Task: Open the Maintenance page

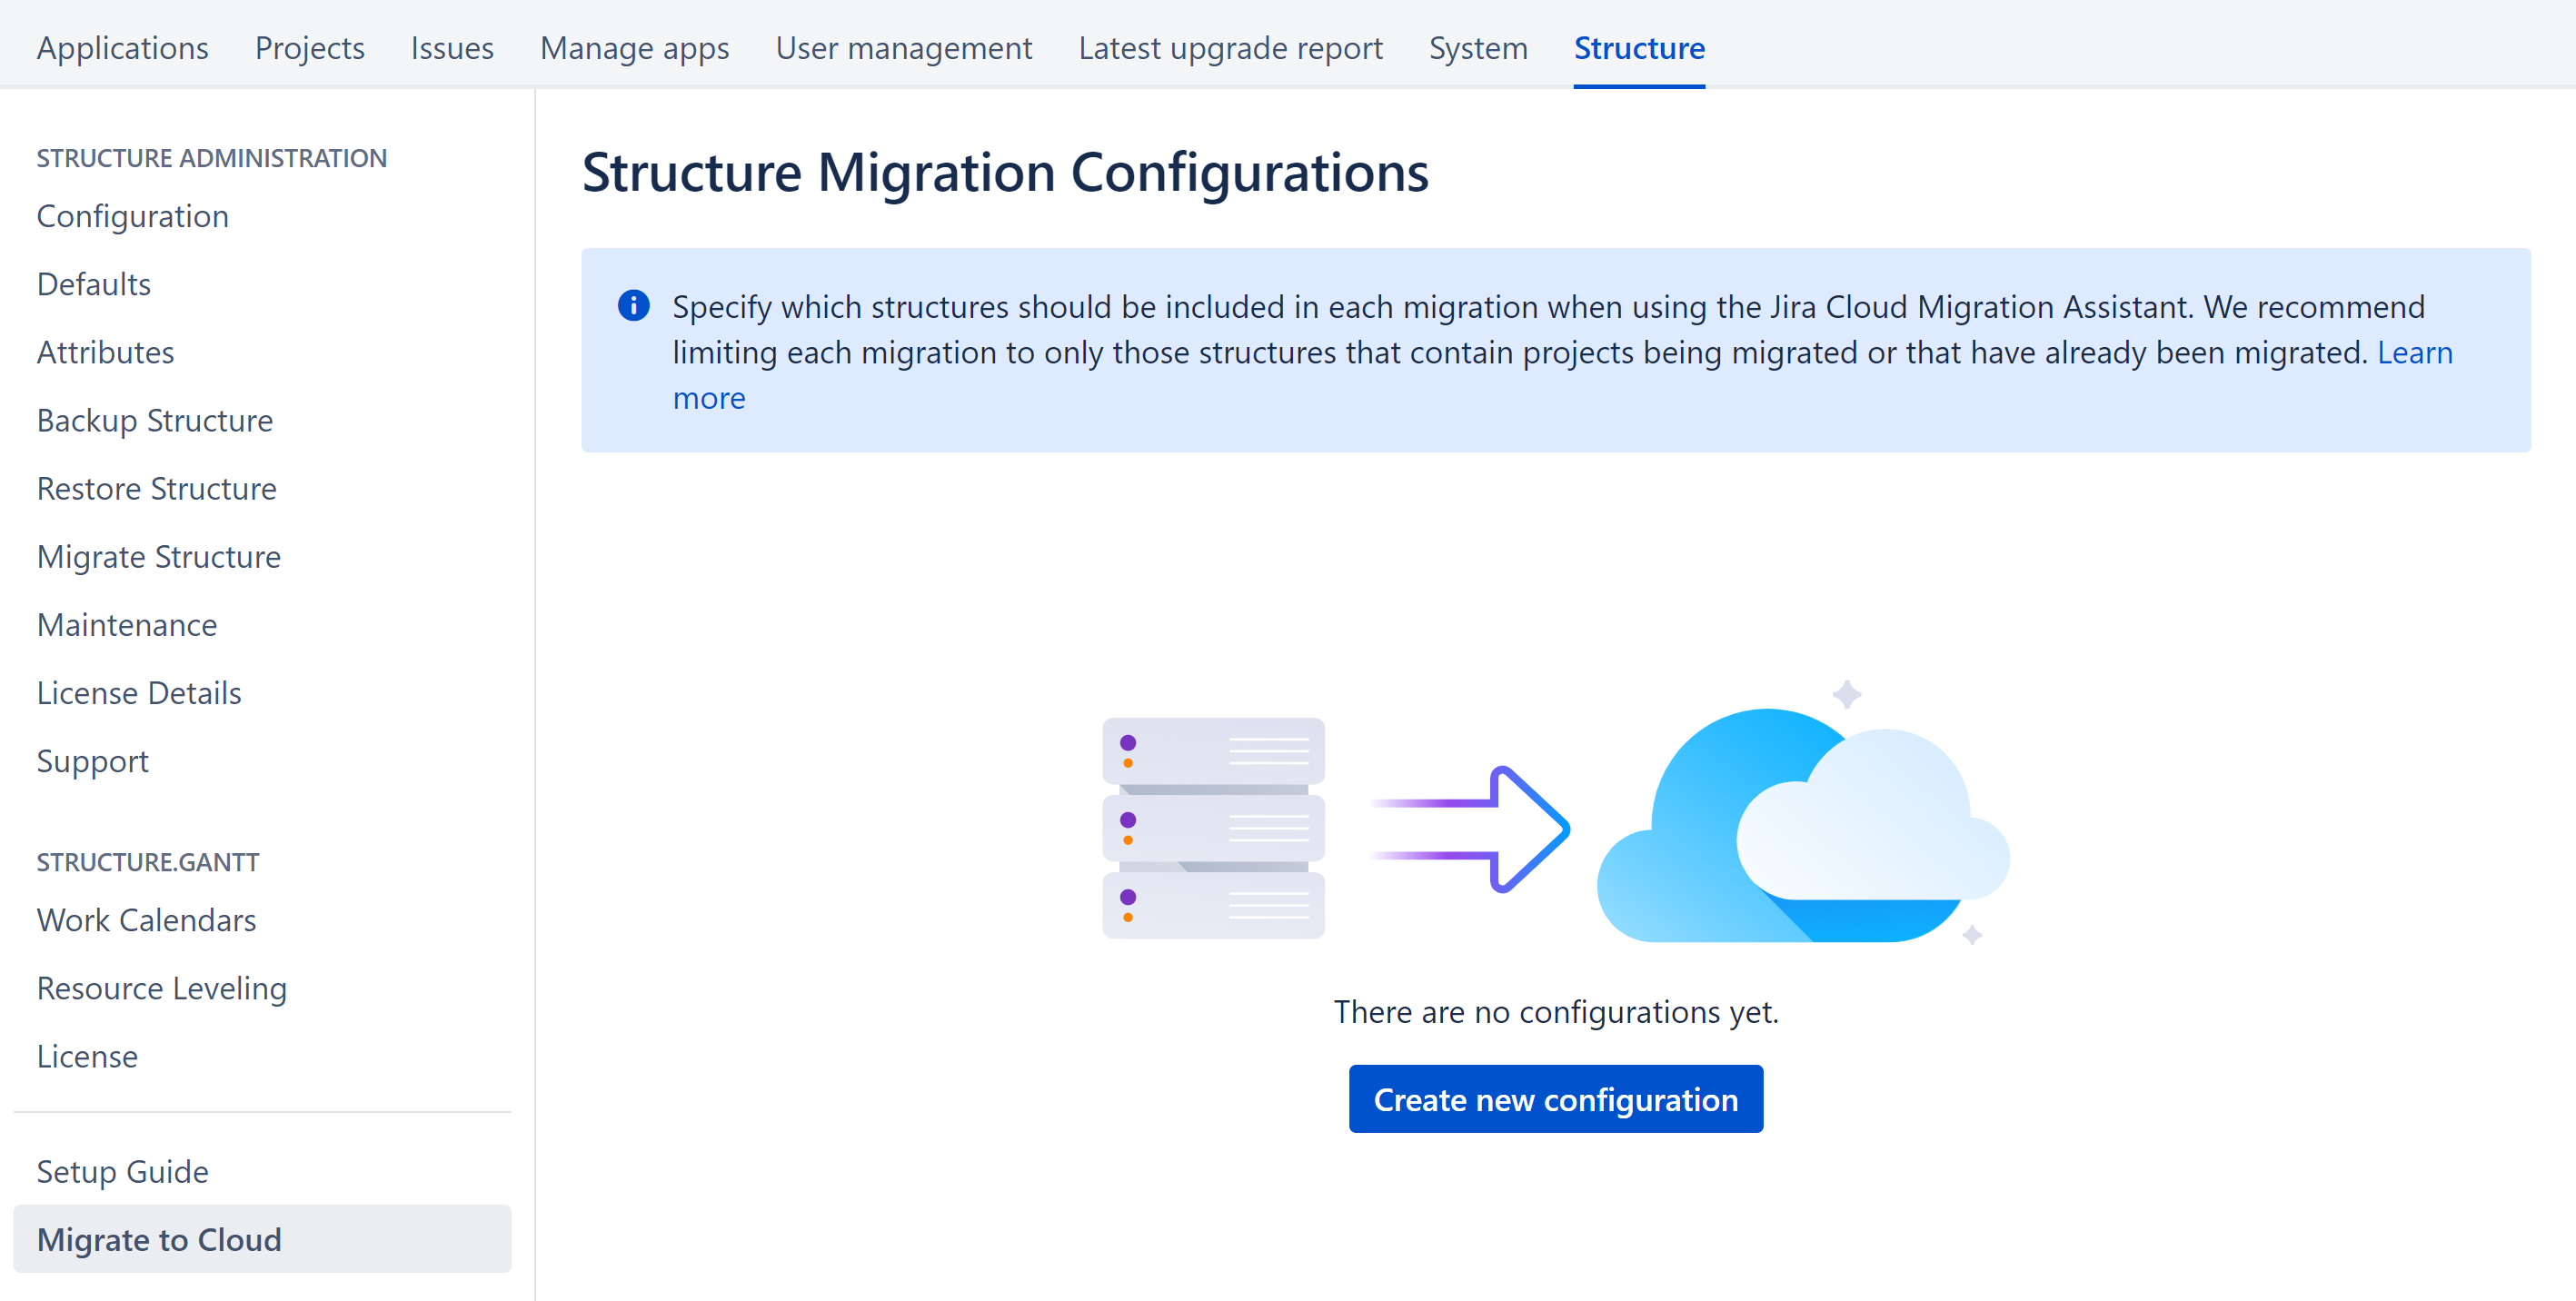Action: [127, 624]
